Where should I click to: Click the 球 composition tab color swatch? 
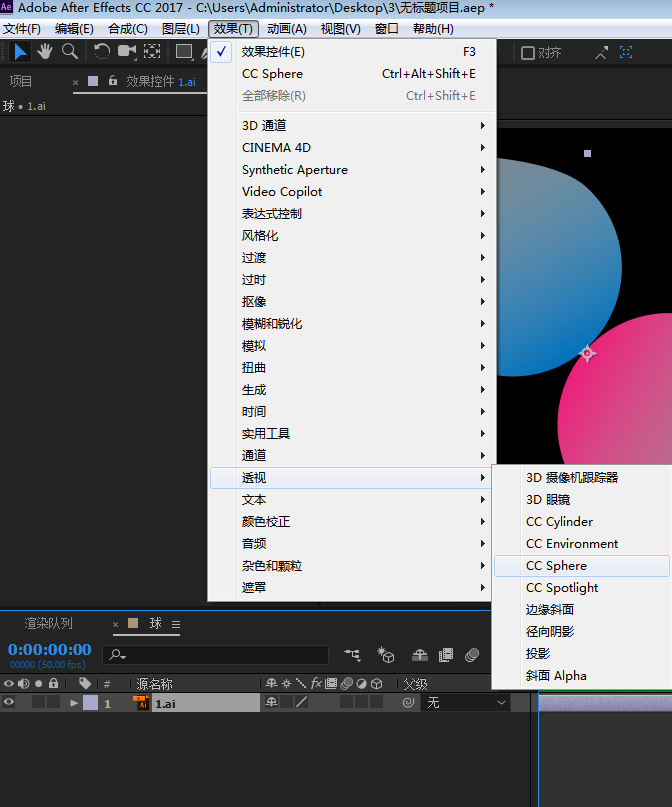pyautogui.click(x=133, y=623)
